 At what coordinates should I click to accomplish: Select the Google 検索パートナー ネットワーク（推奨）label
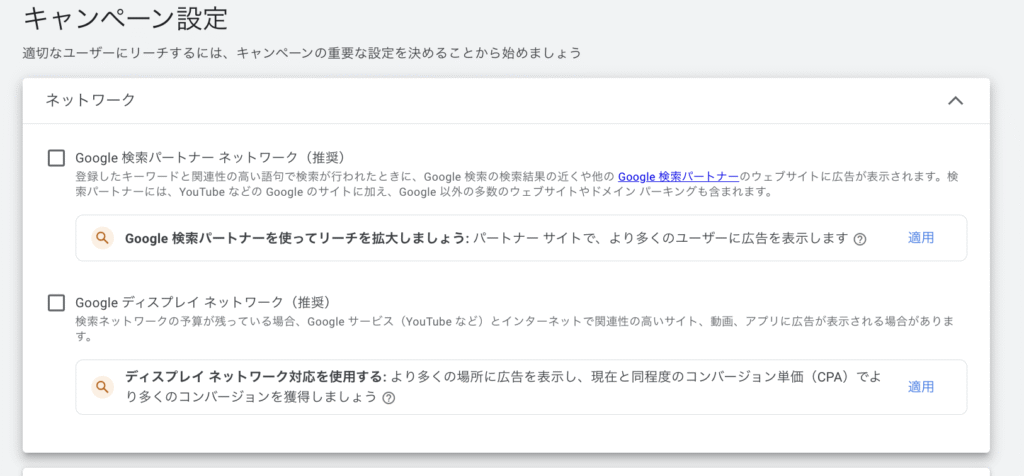(x=210, y=157)
